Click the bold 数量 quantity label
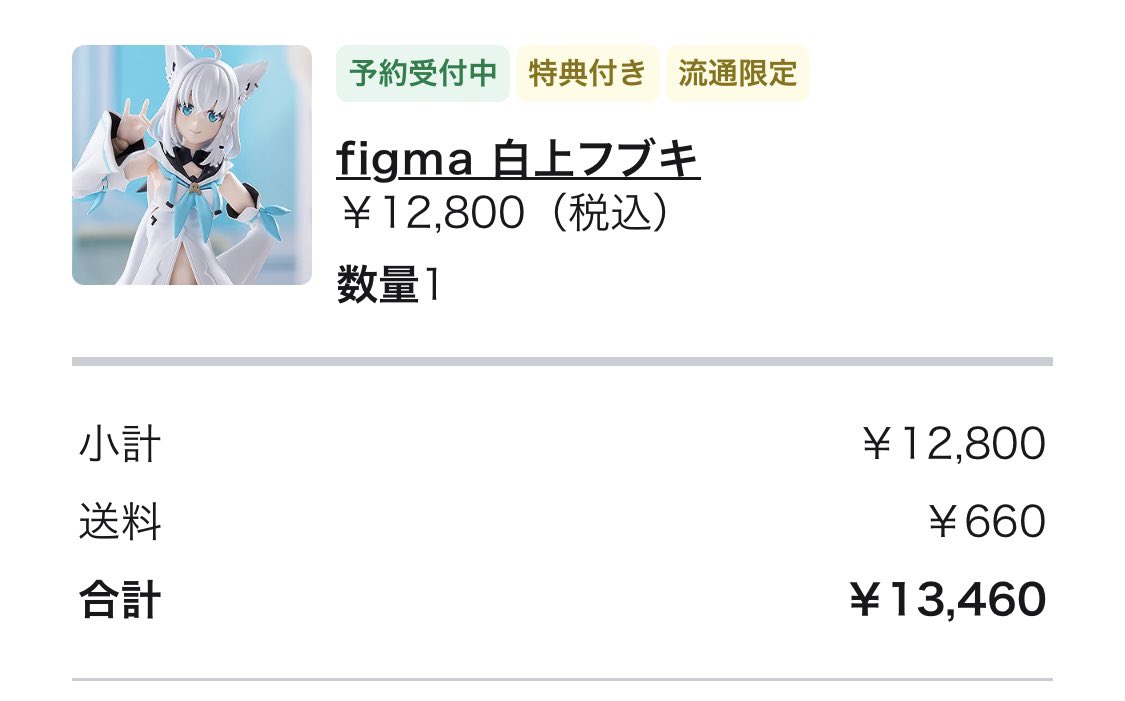The height and width of the screenshot is (701, 1125). tap(377, 287)
